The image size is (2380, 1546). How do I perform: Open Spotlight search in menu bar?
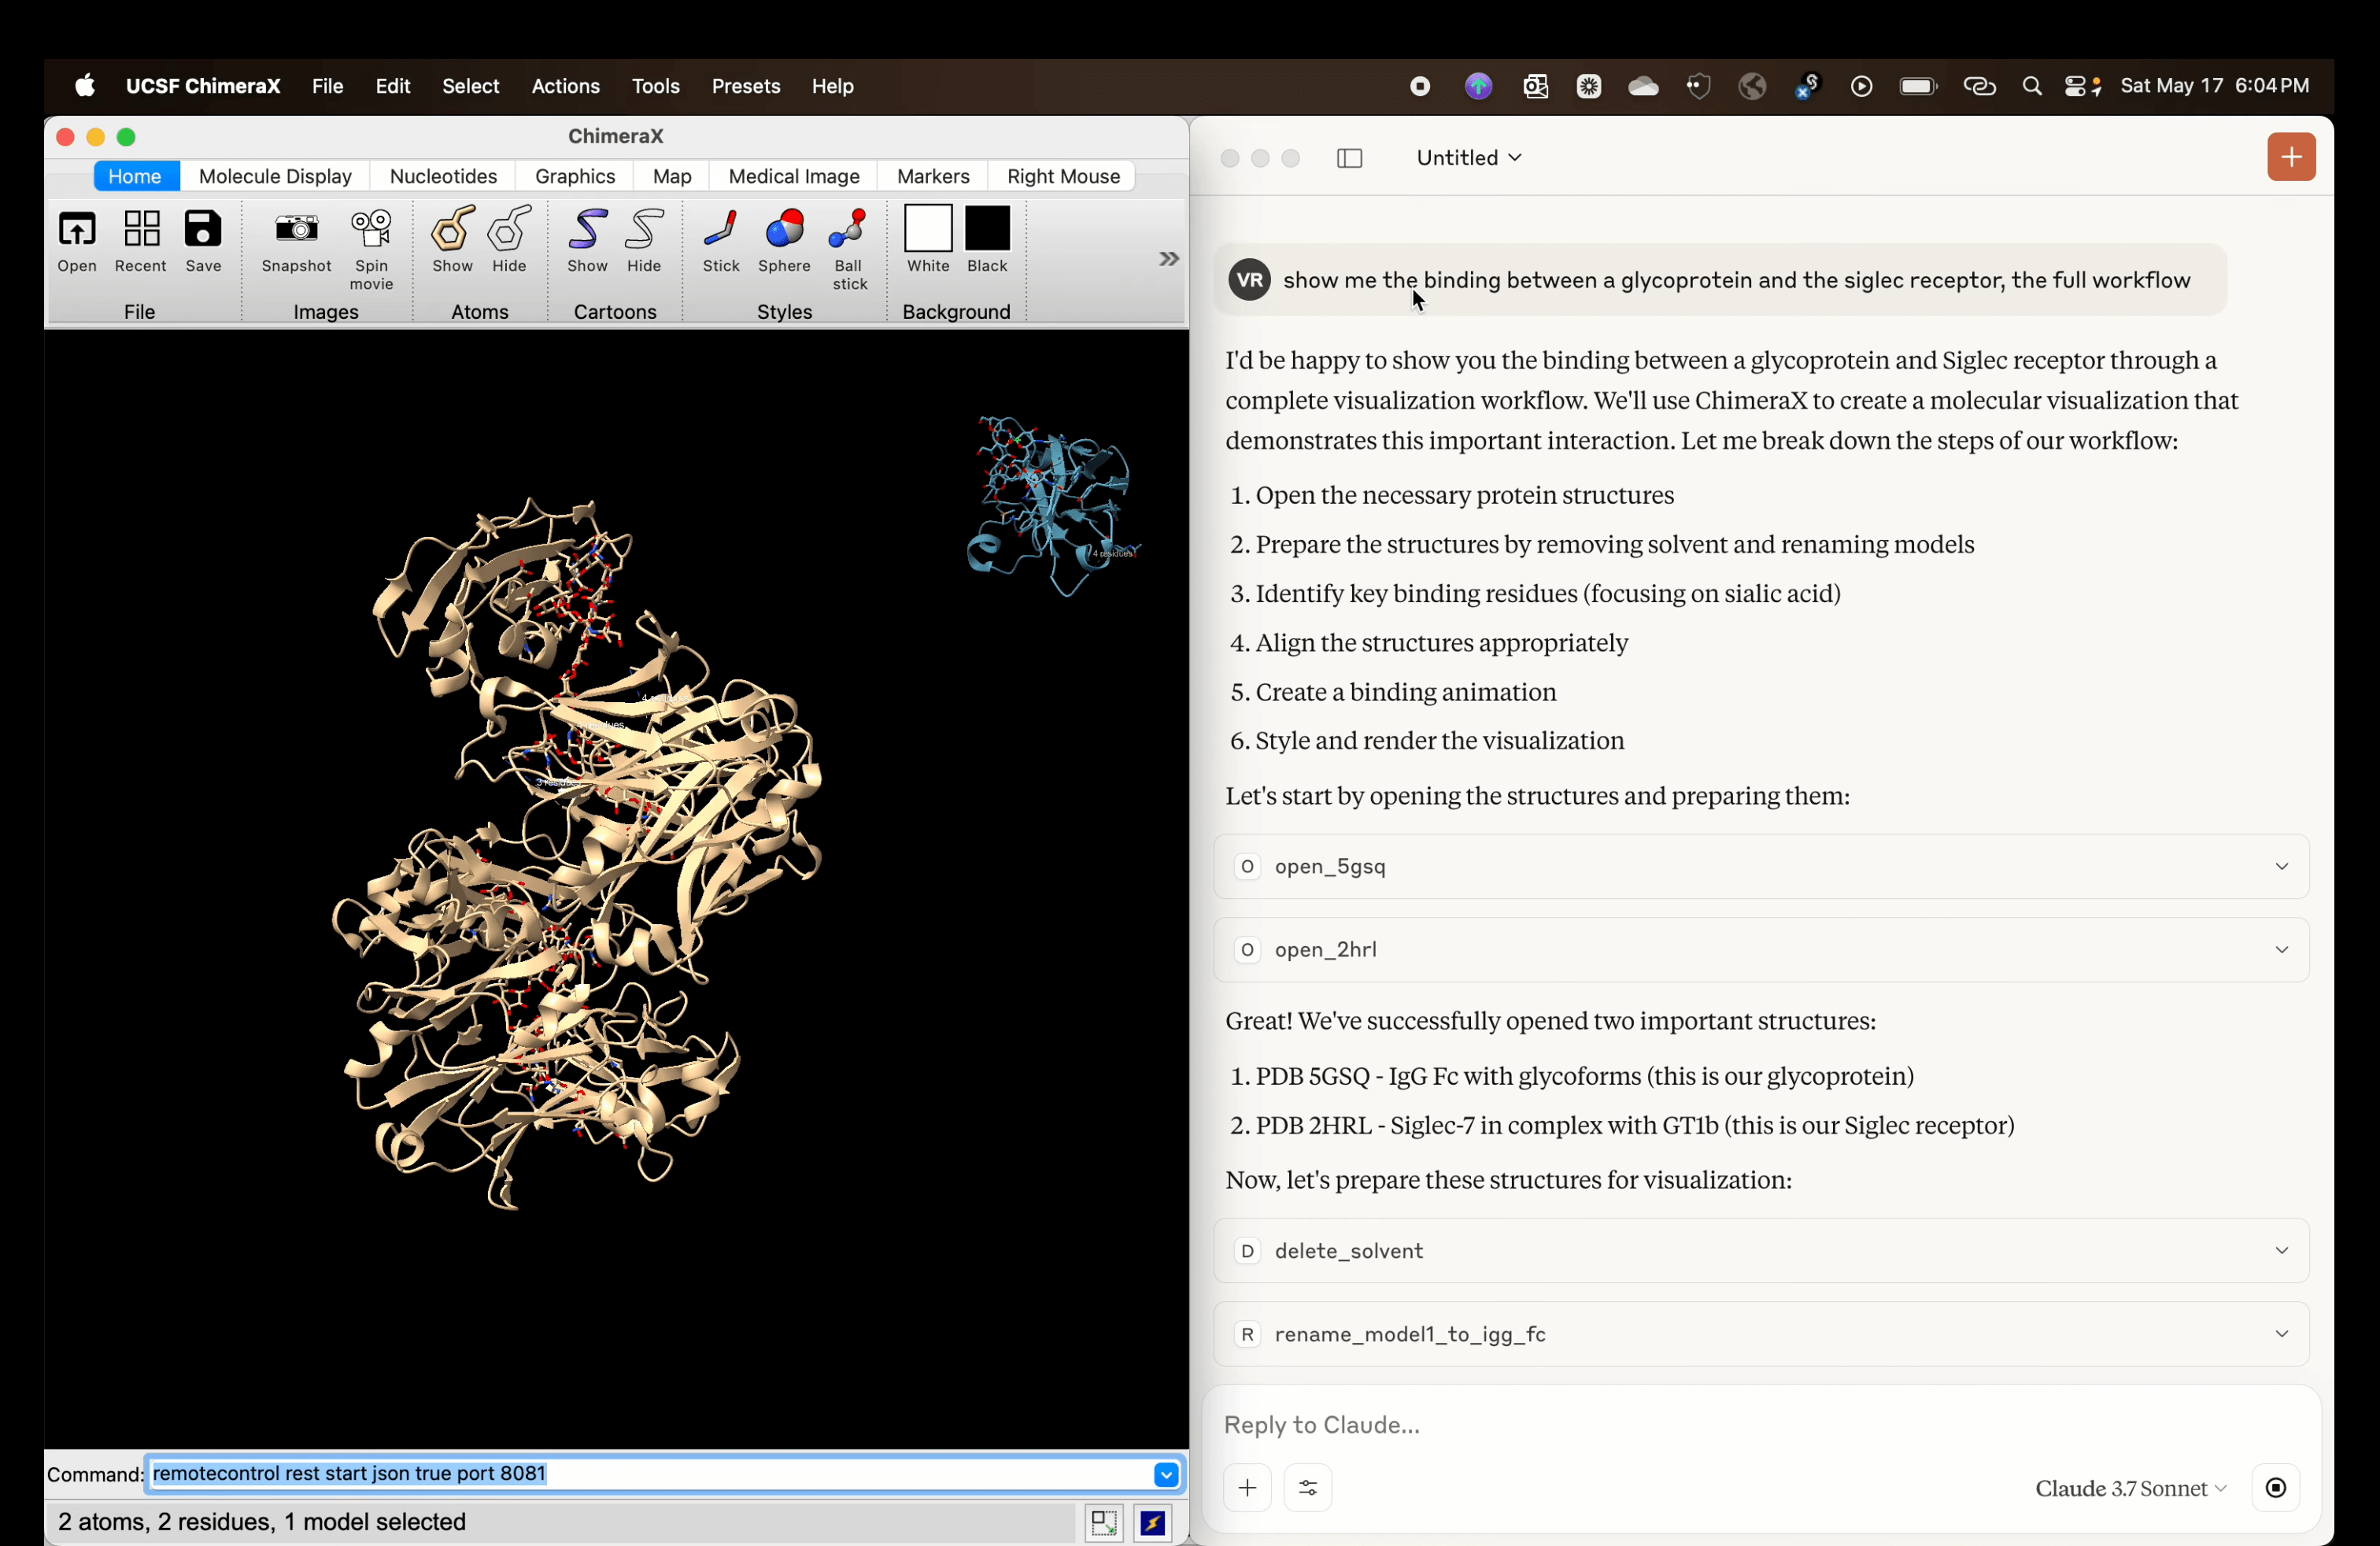pos(2032,86)
